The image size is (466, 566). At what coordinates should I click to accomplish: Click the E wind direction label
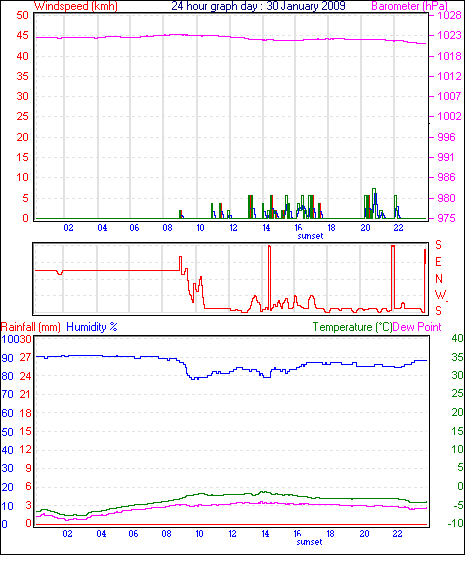pyautogui.click(x=438, y=262)
